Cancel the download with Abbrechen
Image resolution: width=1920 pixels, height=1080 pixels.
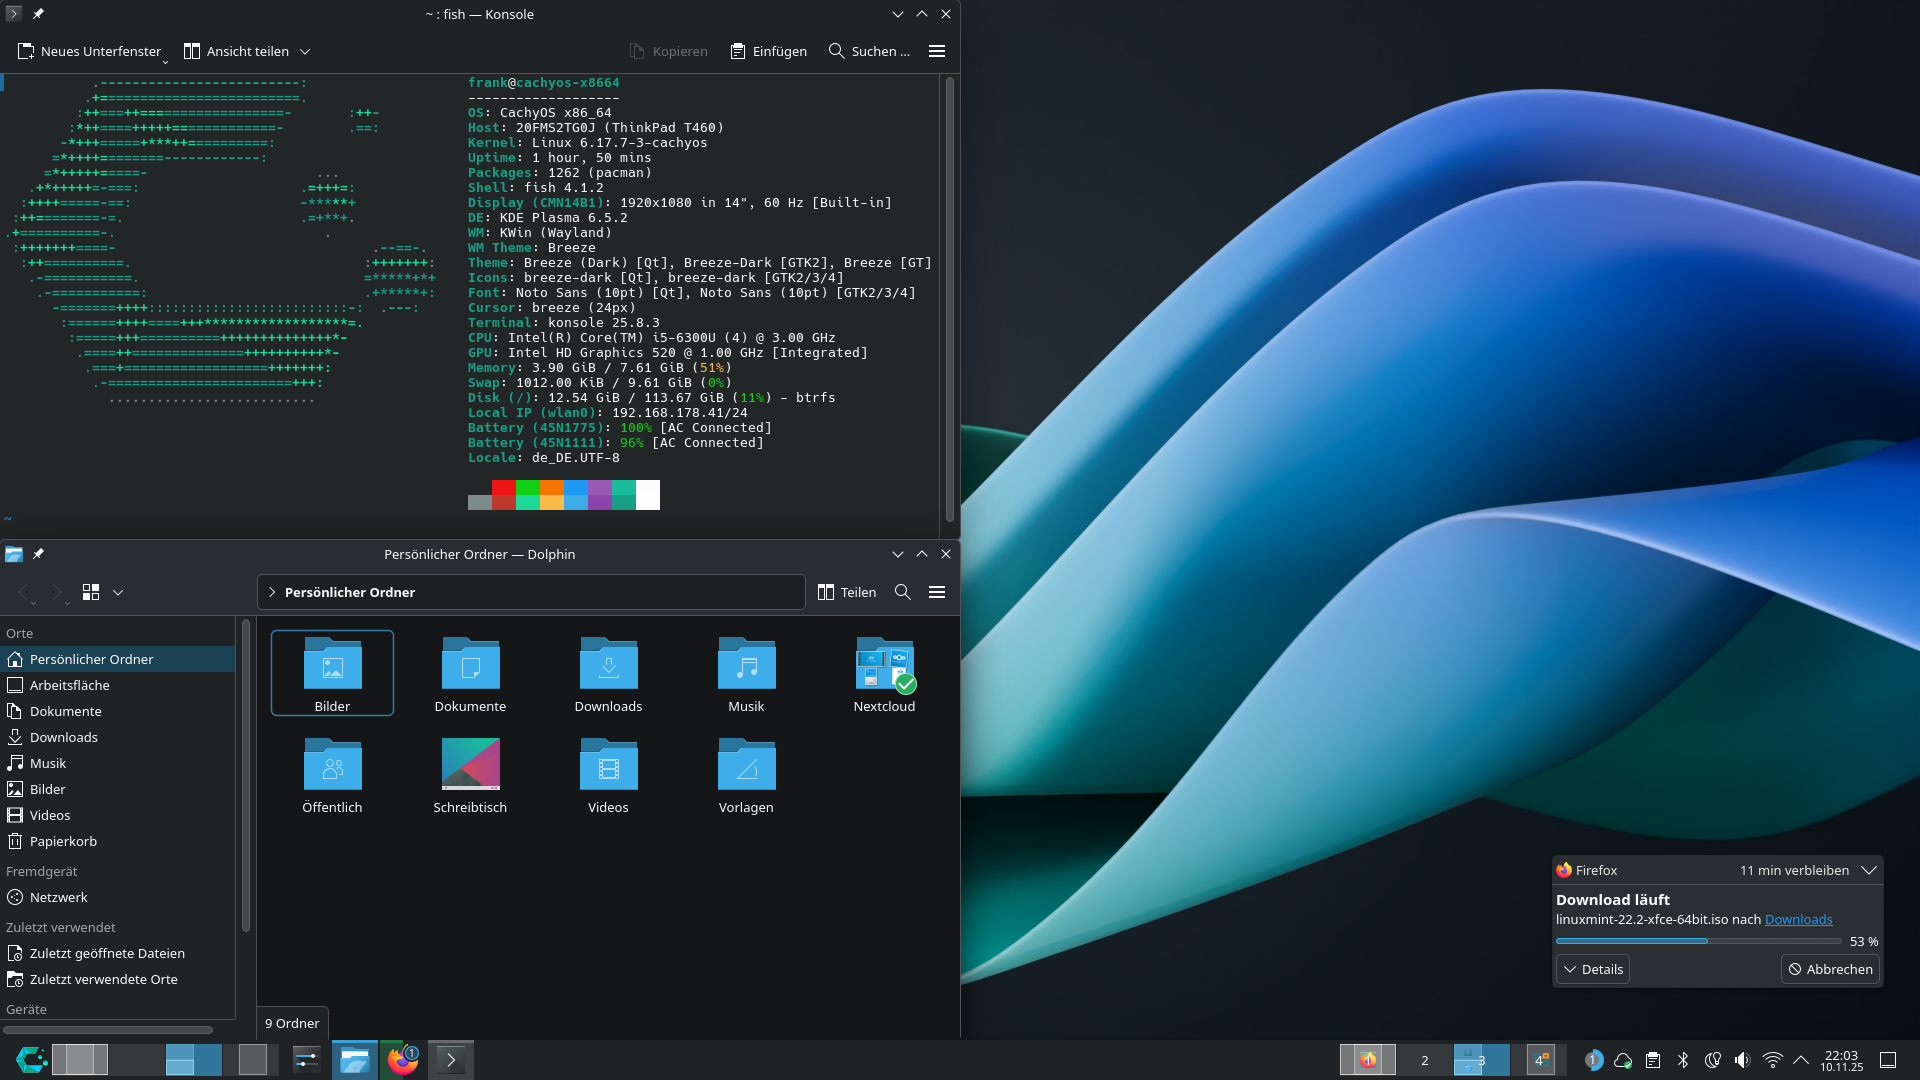[x=1830, y=969]
